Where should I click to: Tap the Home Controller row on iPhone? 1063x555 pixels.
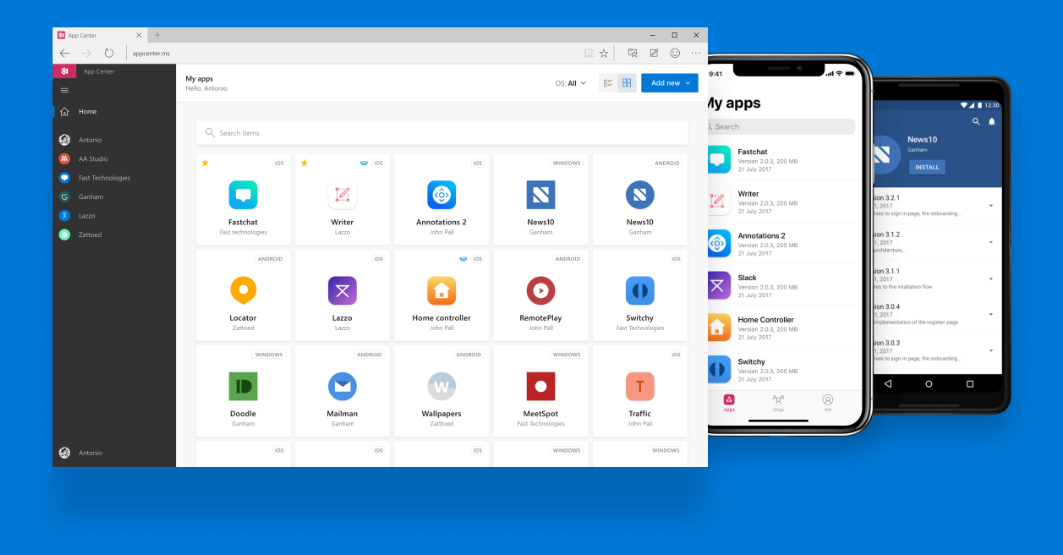[784, 327]
